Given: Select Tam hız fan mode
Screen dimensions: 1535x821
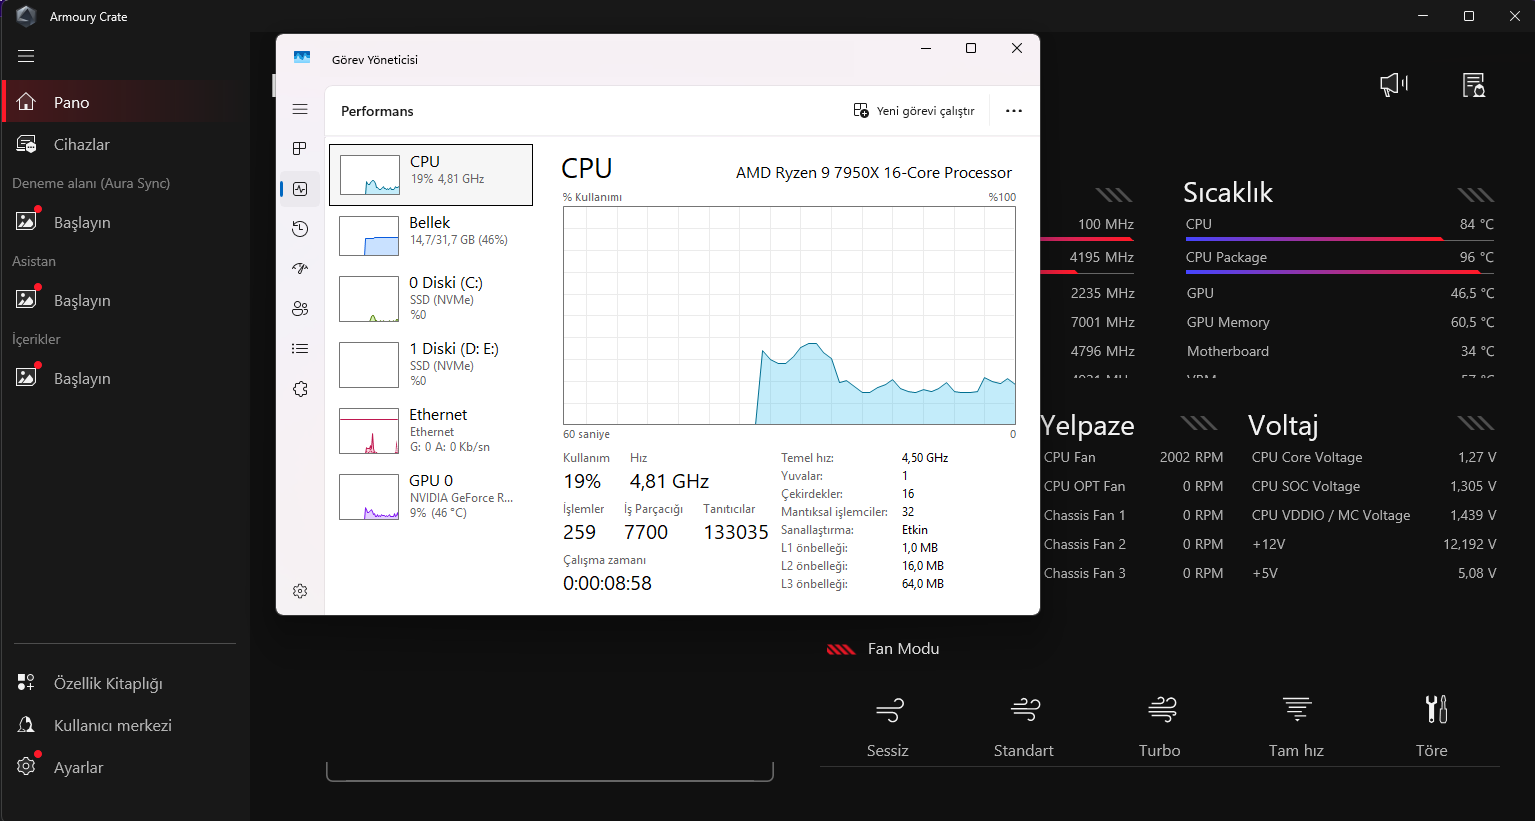Looking at the screenshot, I should (x=1296, y=727).
